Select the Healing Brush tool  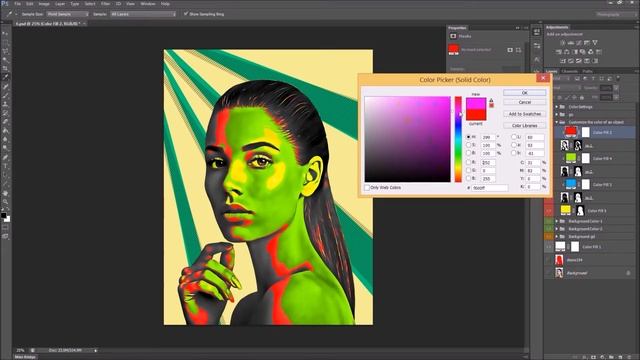tap(5, 87)
